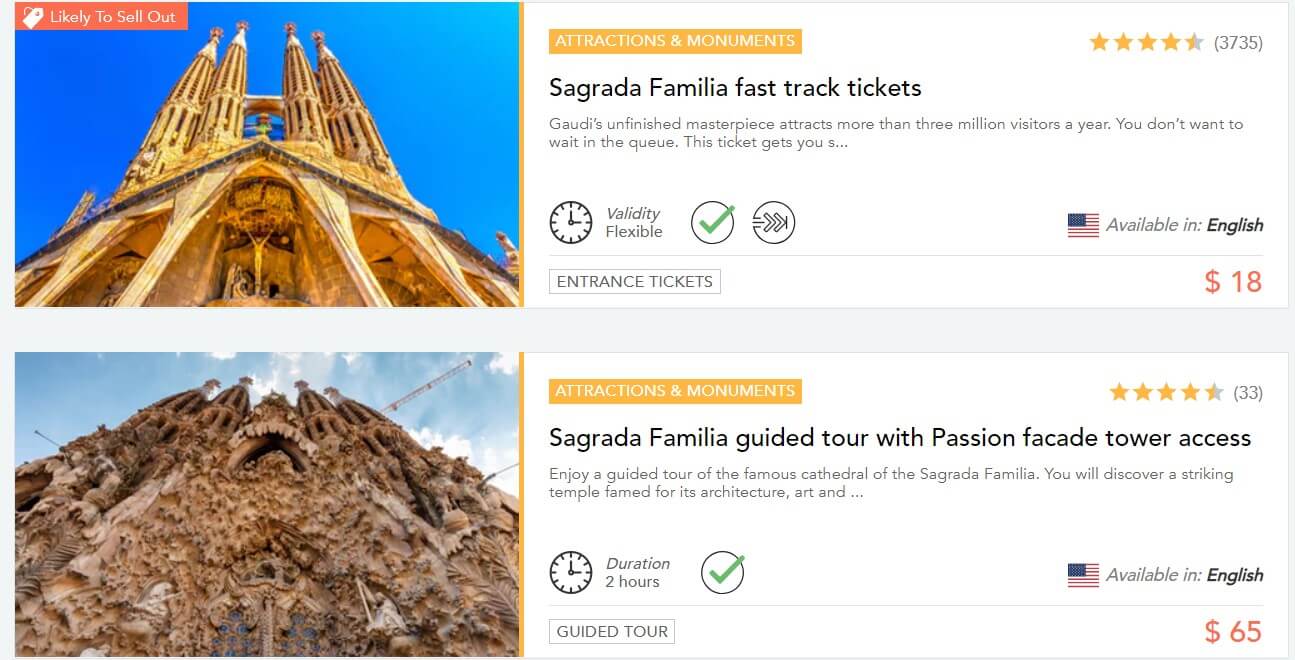Click the green checkmark icon on fast track listing
Screen dimensions: 1295x660
point(713,222)
